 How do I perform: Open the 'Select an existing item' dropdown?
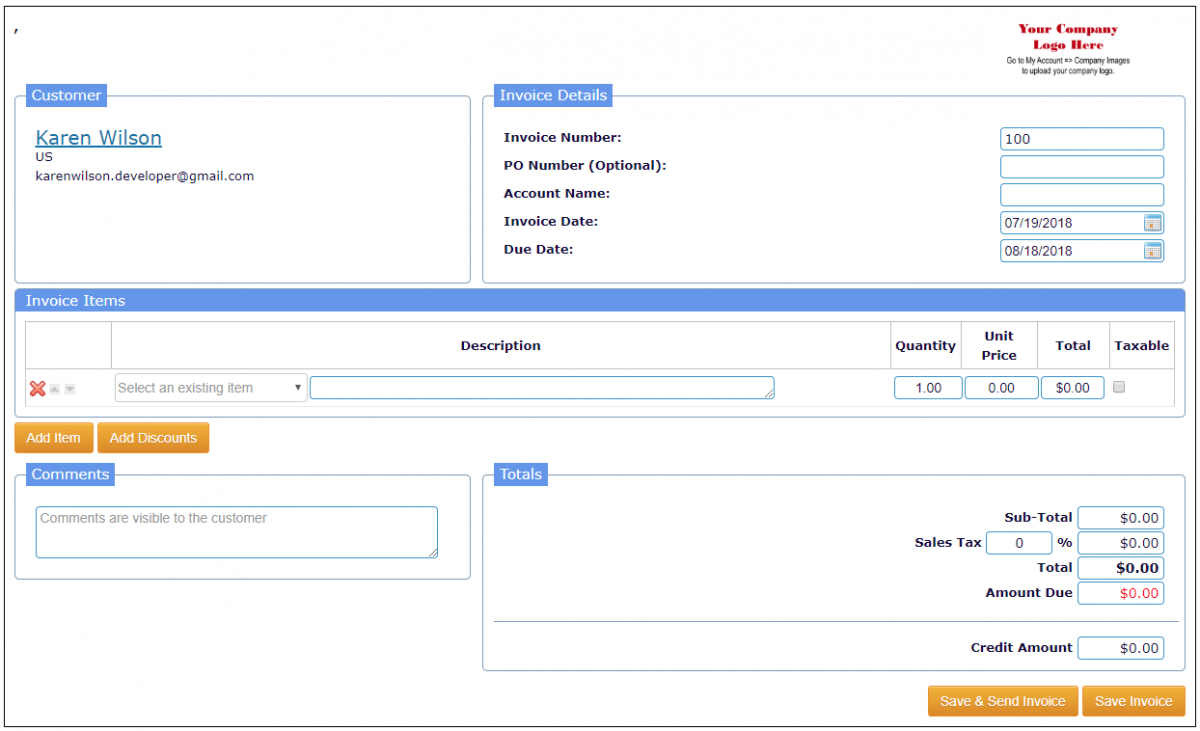[x=210, y=387]
